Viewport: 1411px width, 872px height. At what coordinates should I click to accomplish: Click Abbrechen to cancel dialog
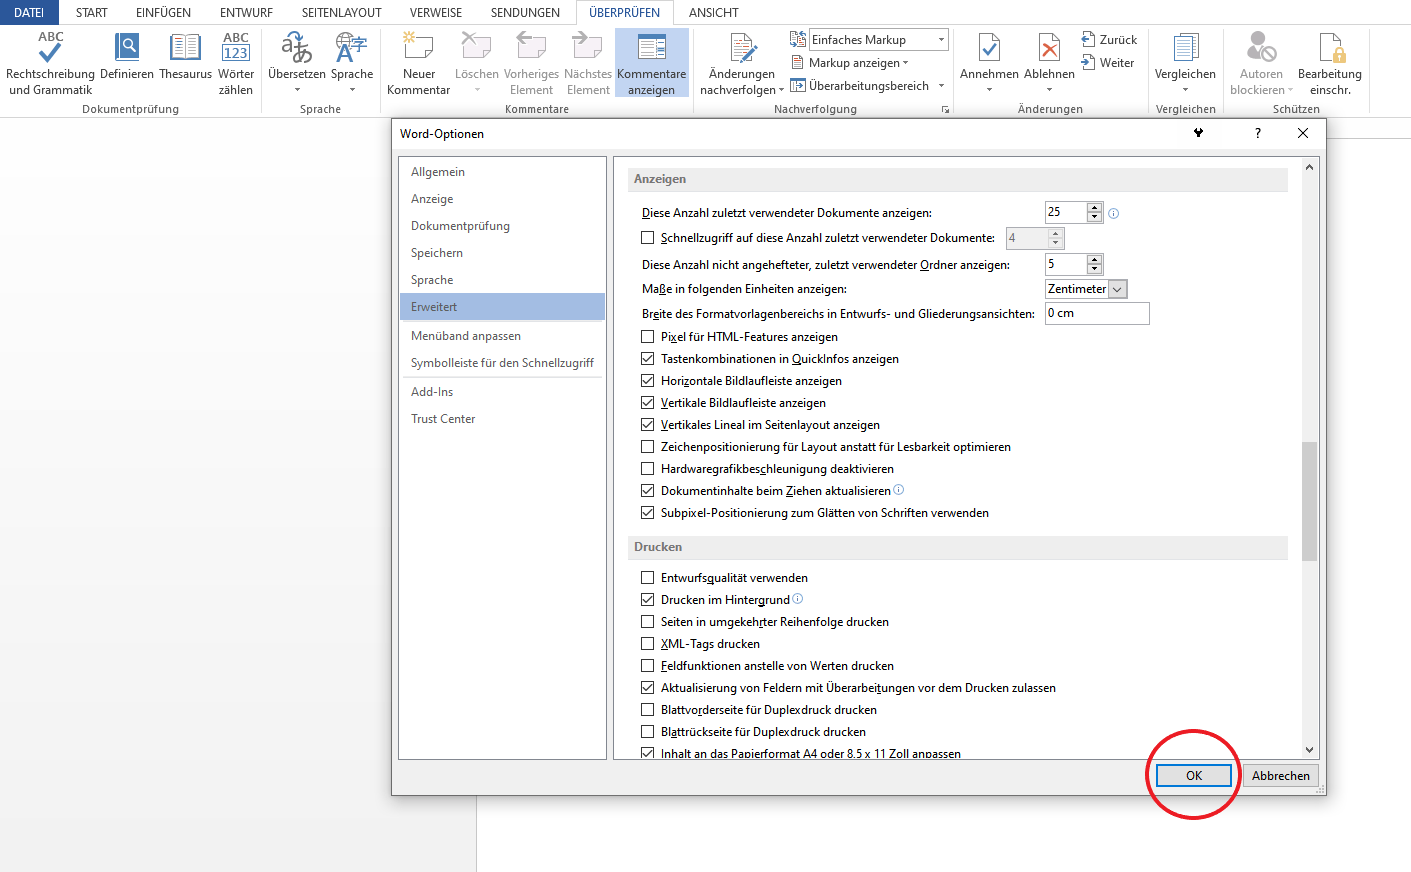click(x=1281, y=776)
